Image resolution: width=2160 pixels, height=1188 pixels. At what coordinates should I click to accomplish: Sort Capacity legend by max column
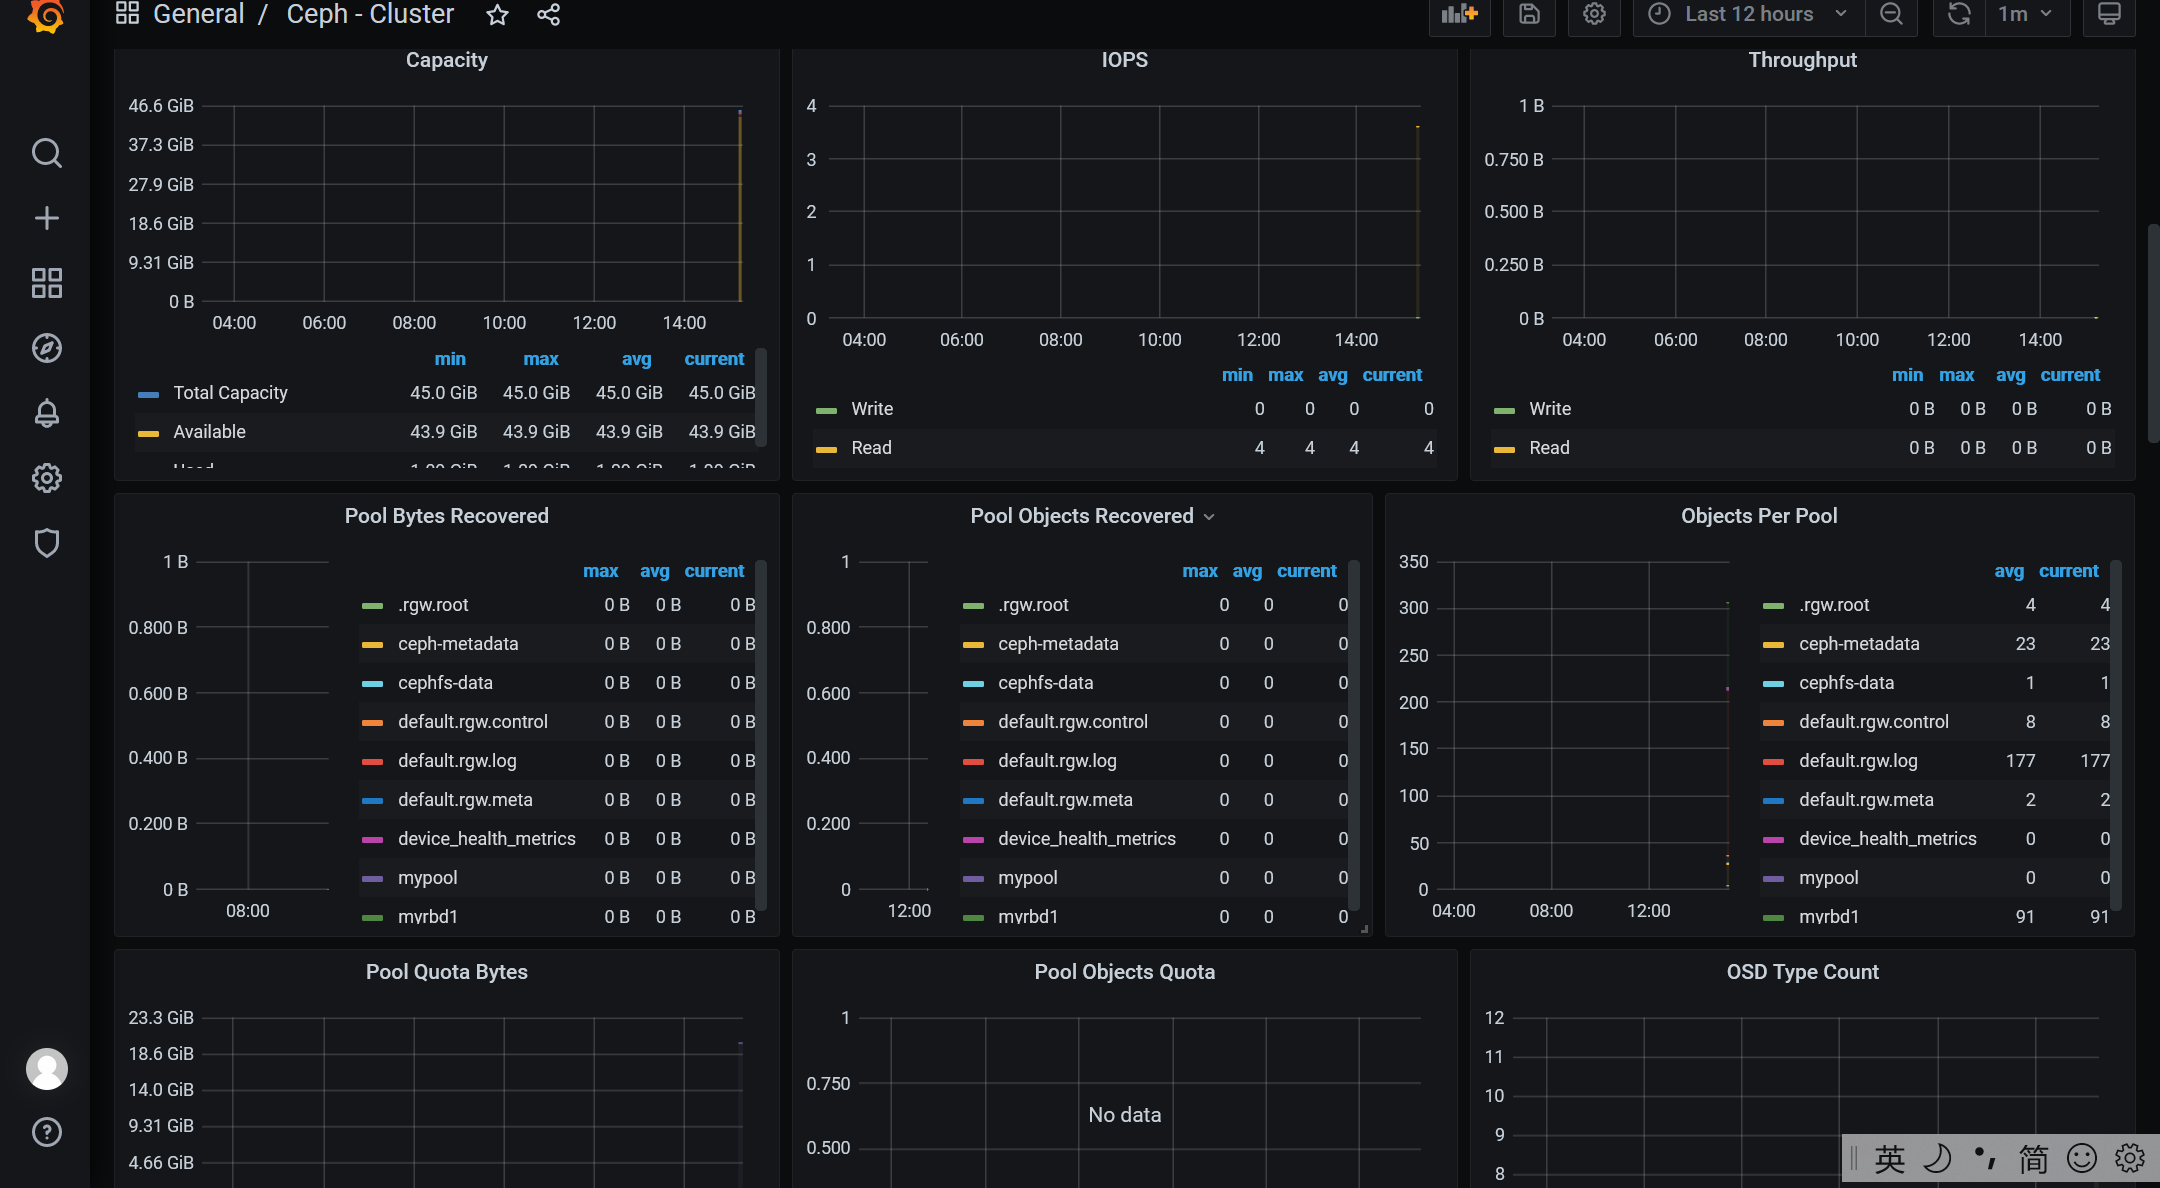point(540,359)
